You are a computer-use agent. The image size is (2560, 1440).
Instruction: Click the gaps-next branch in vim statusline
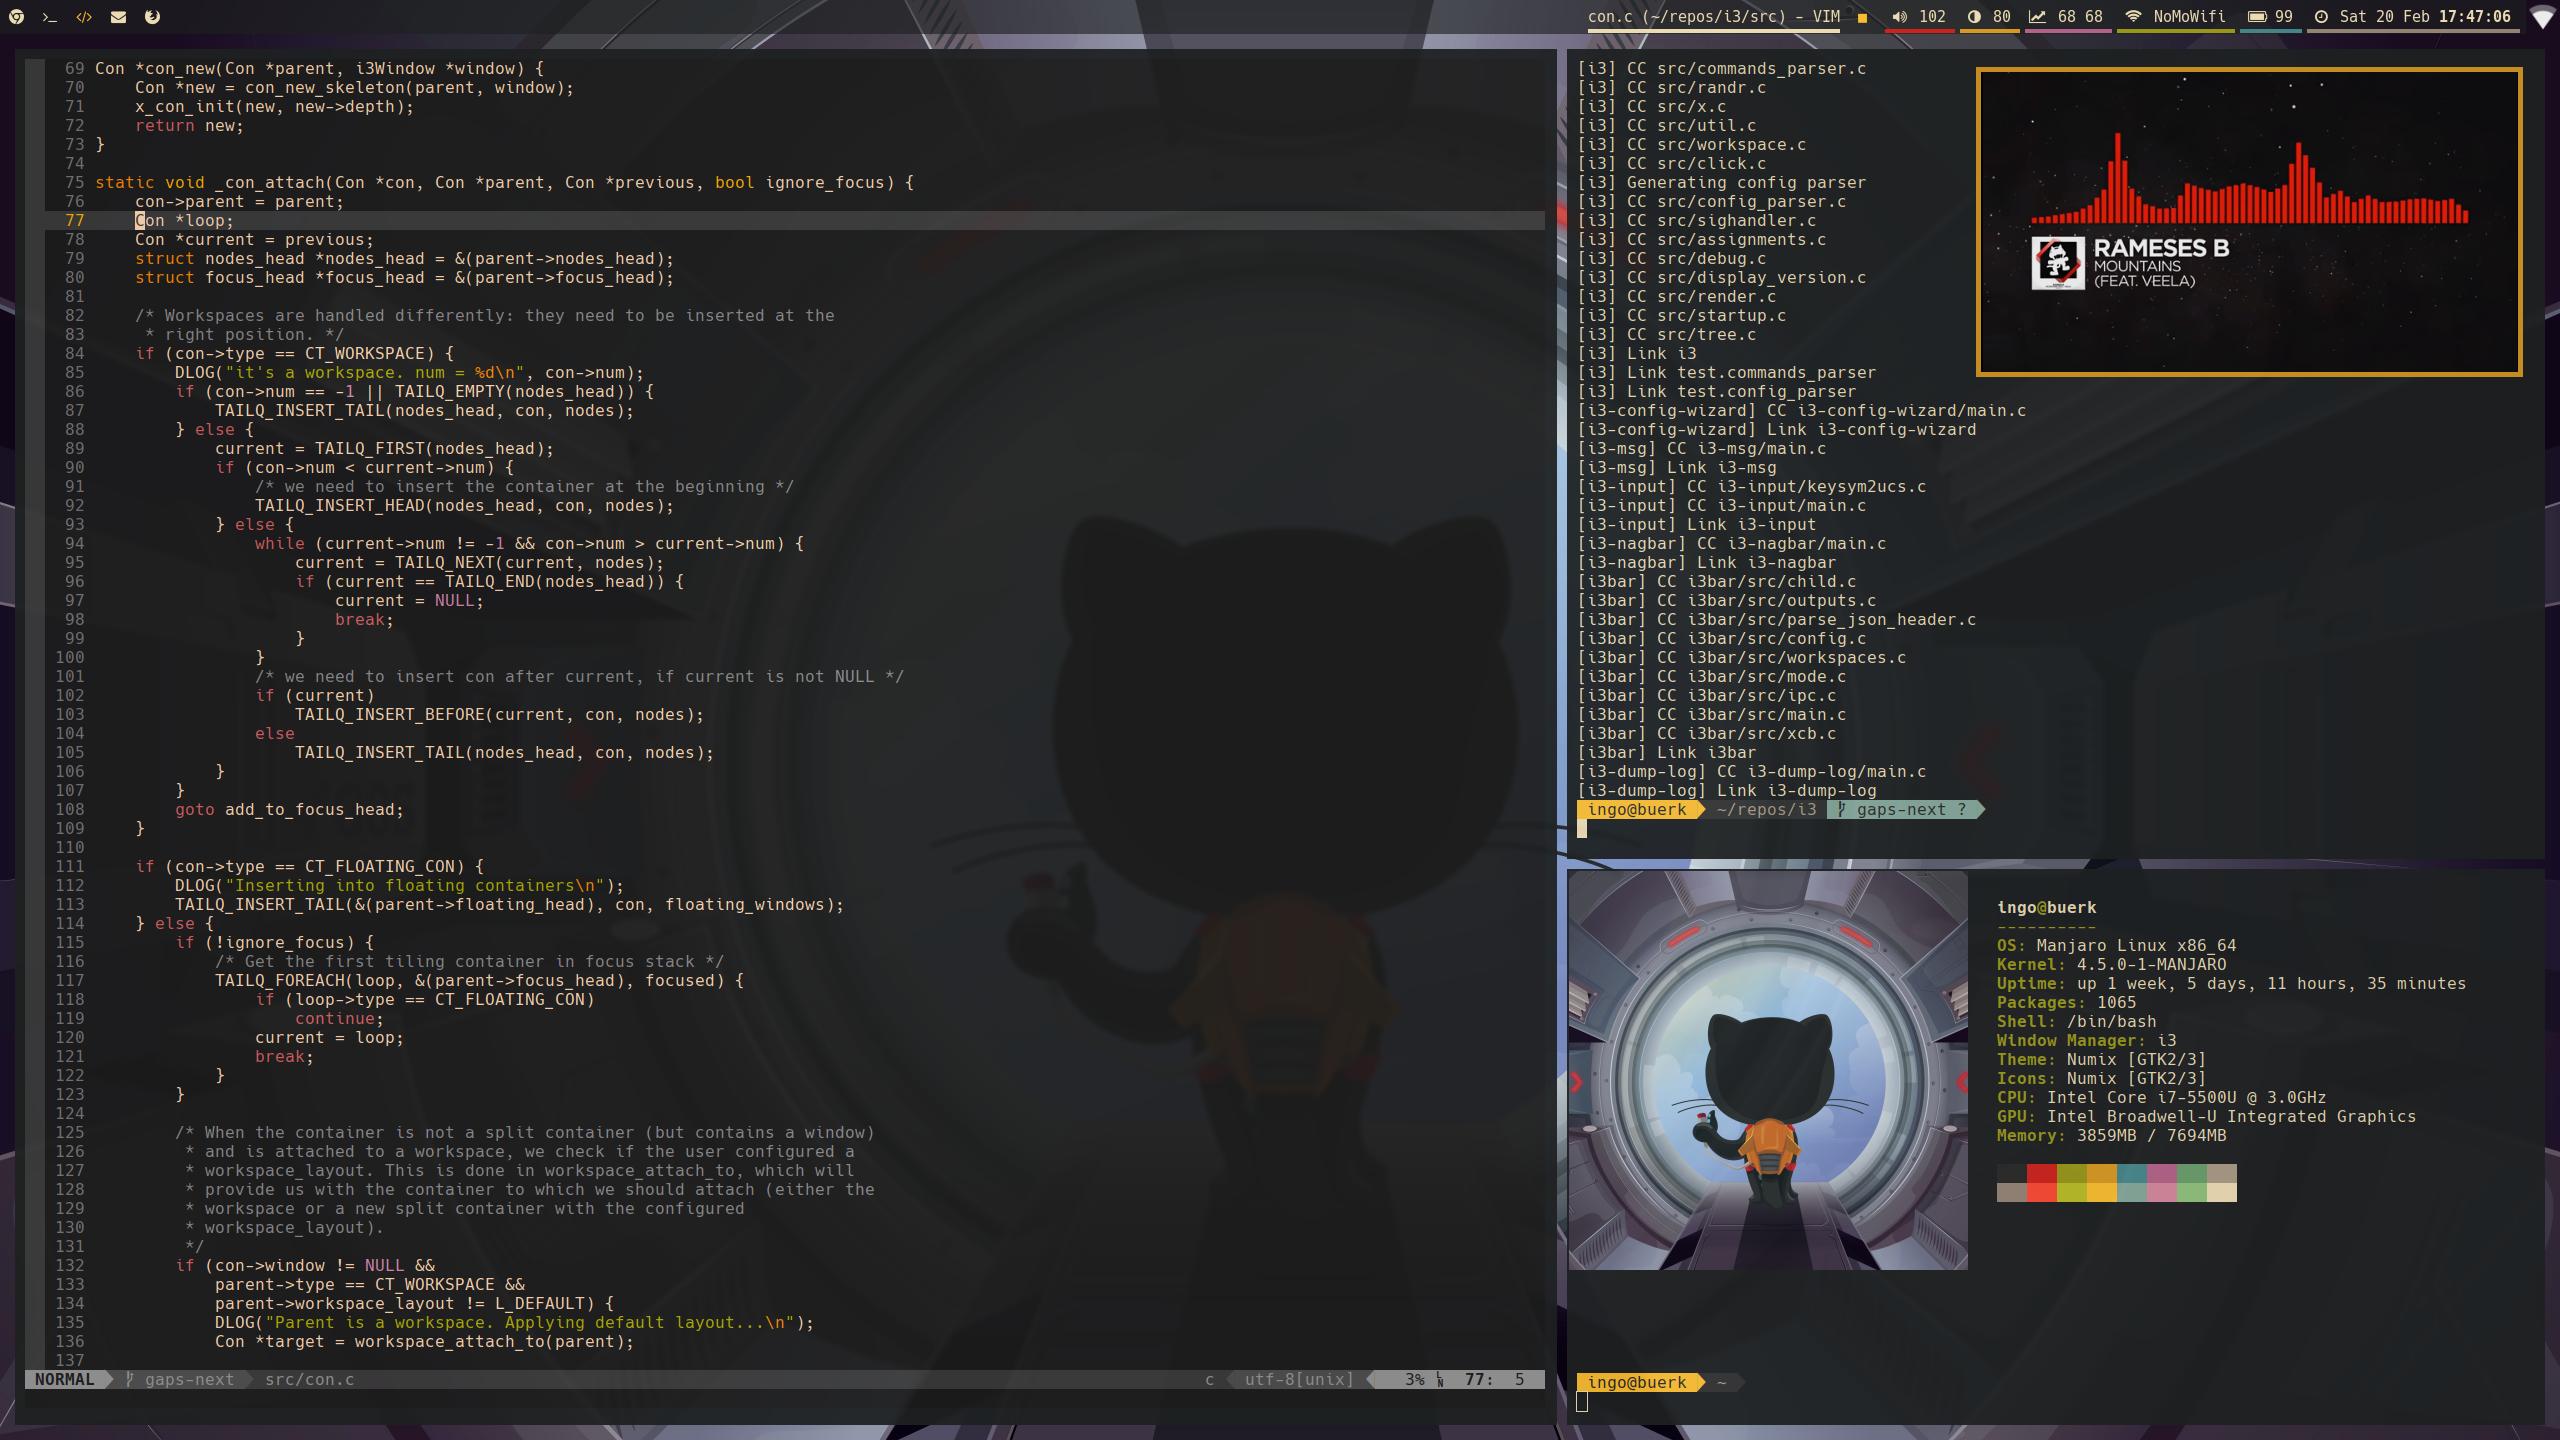coord(188,1379)
